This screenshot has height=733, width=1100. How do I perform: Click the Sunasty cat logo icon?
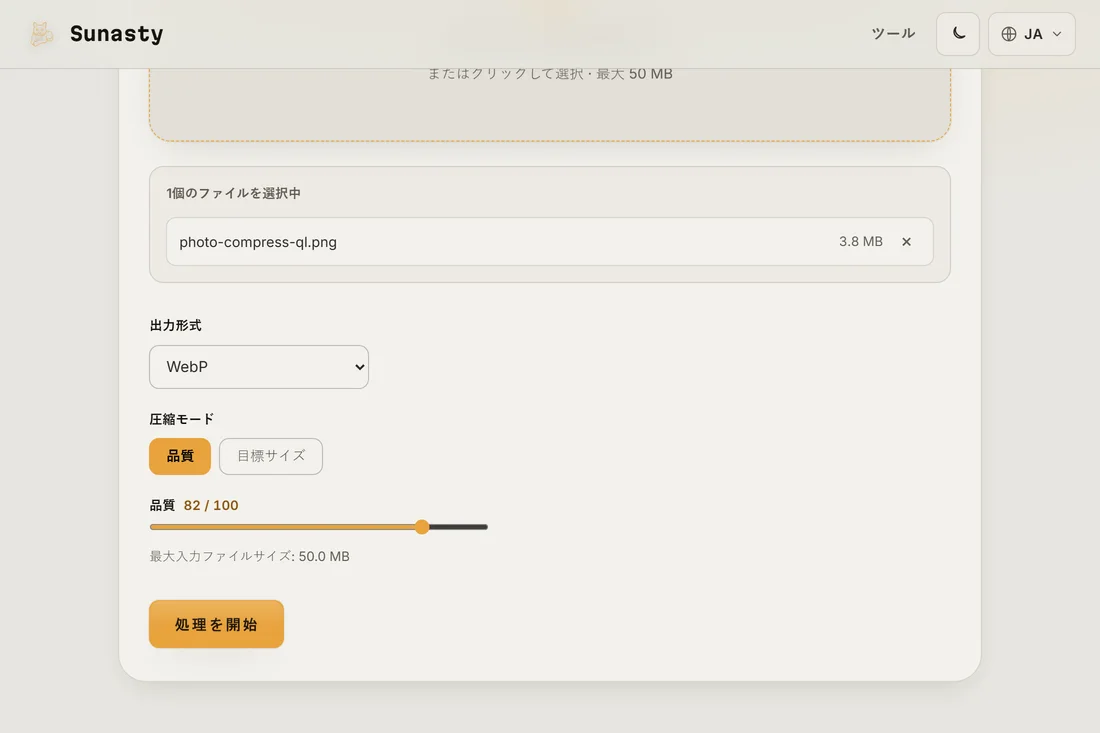(41, 34)
